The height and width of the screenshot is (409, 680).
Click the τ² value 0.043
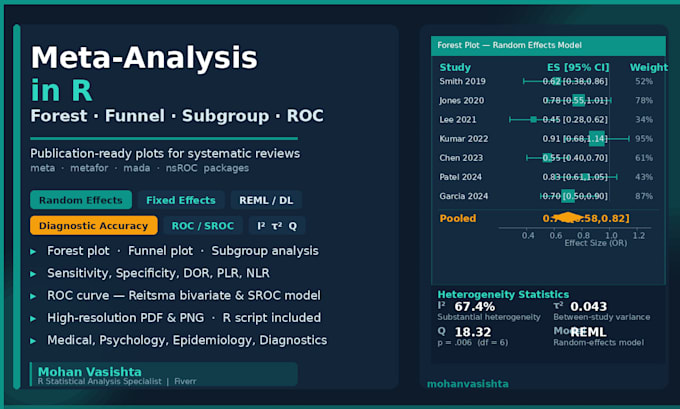[x=588, y=307]
